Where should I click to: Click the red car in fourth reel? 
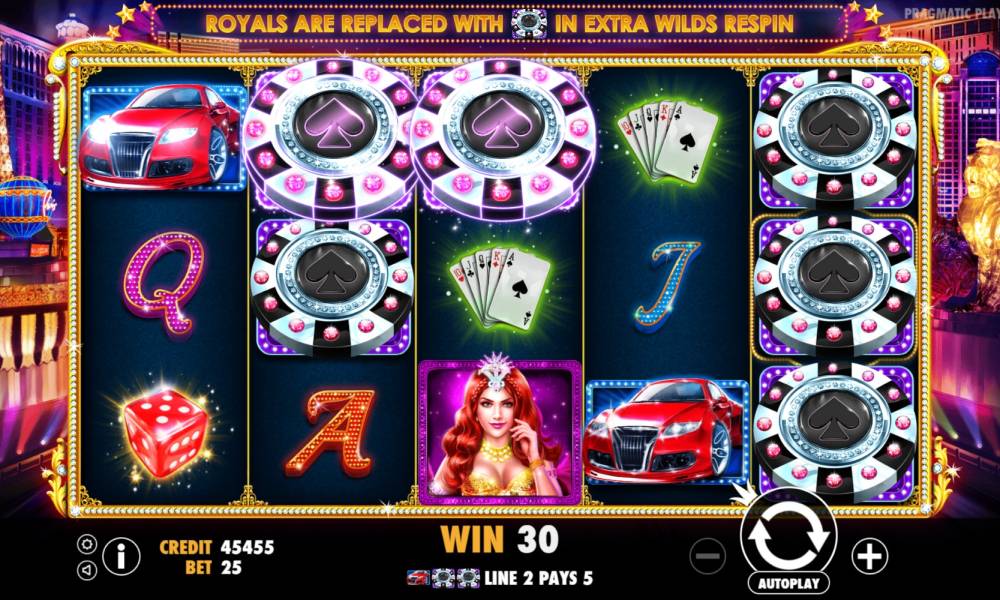coord(666,432)
